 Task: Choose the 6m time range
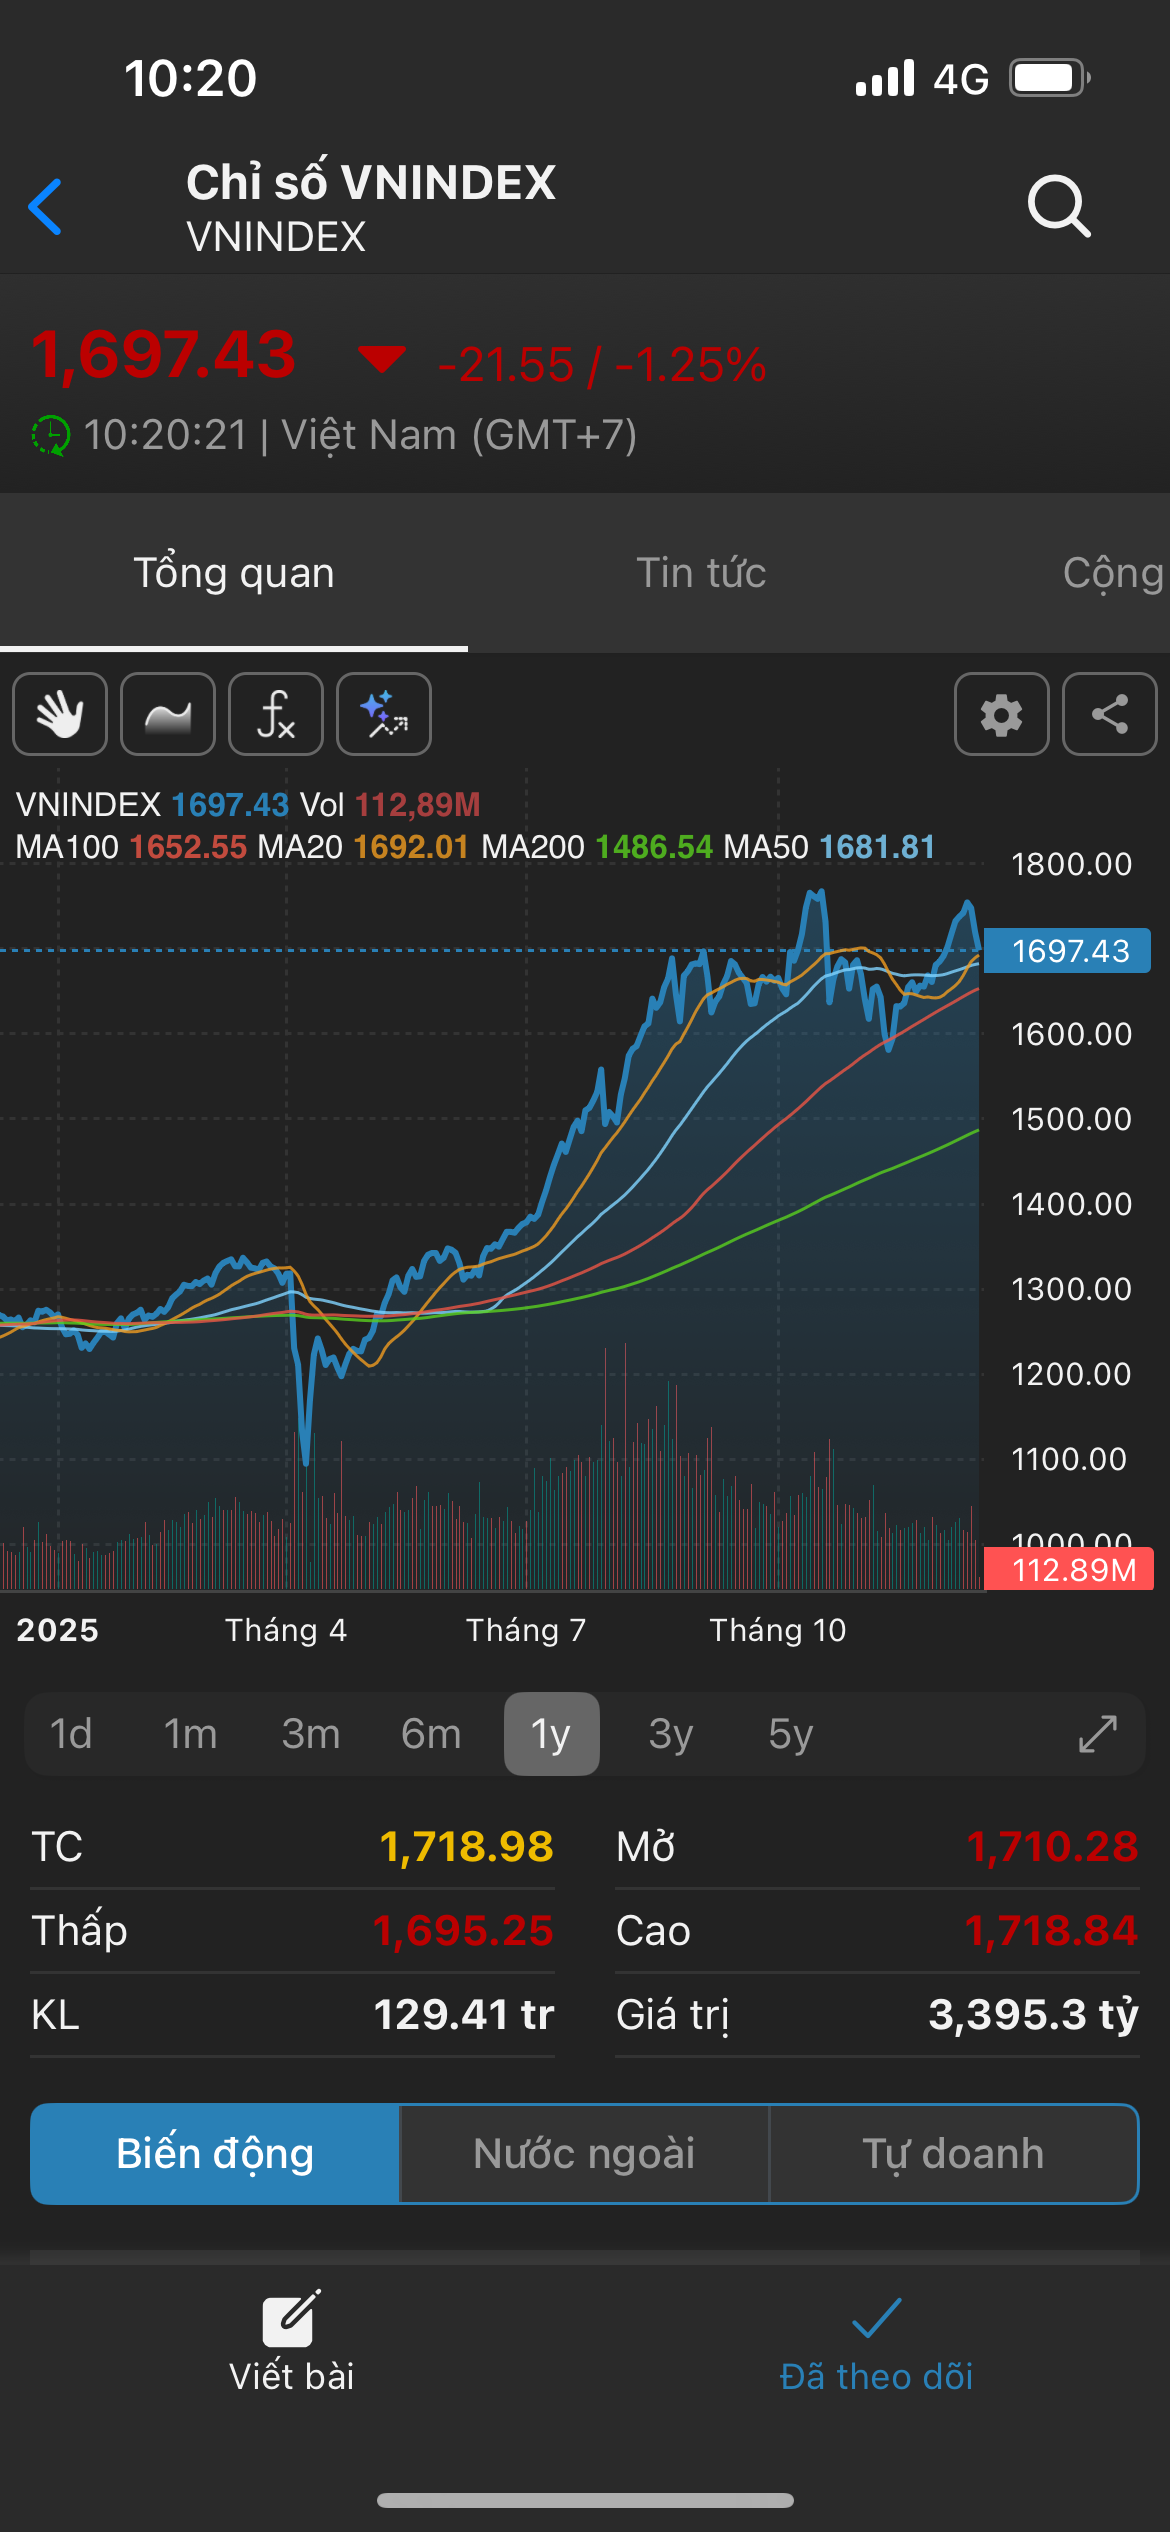pos(431,1734)
